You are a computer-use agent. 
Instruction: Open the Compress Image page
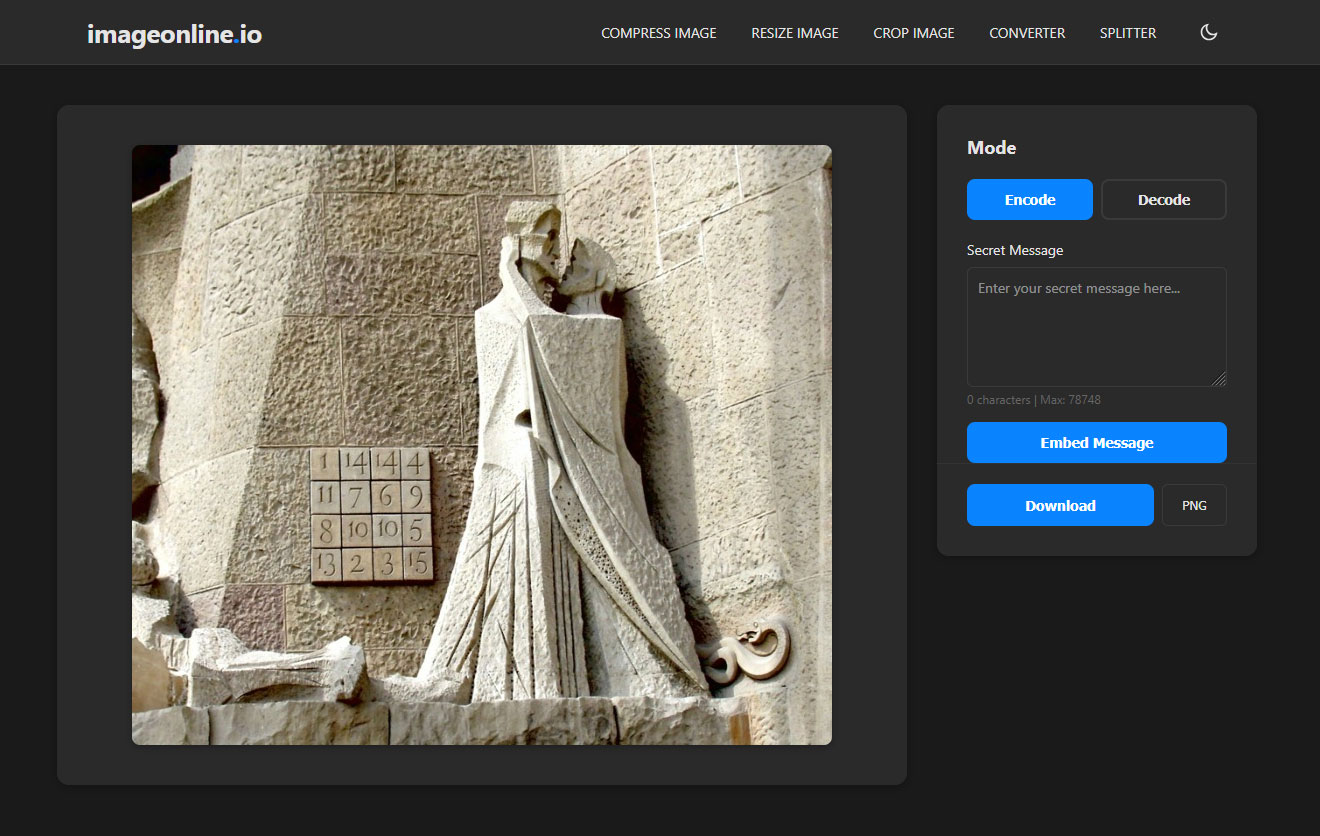pos(658,33)
